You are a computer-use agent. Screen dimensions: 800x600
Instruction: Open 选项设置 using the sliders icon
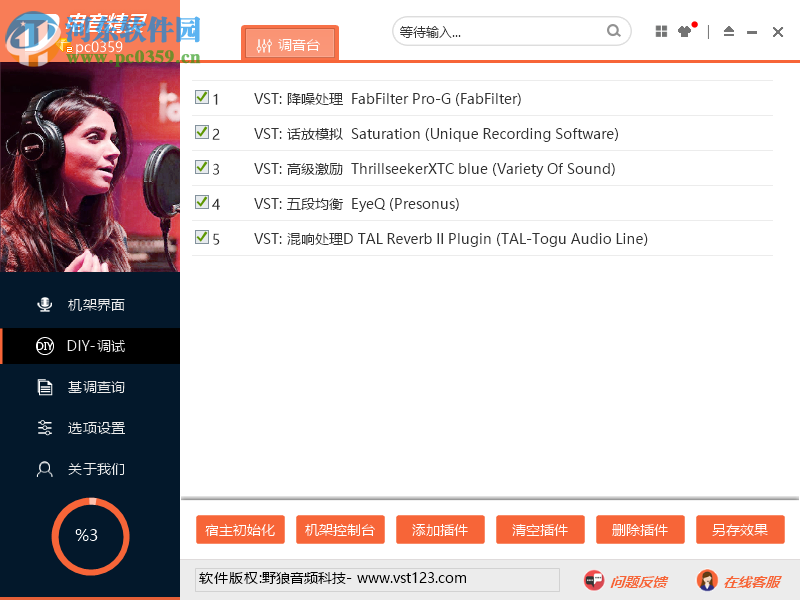pyautogui.click(x=44, y=427)
